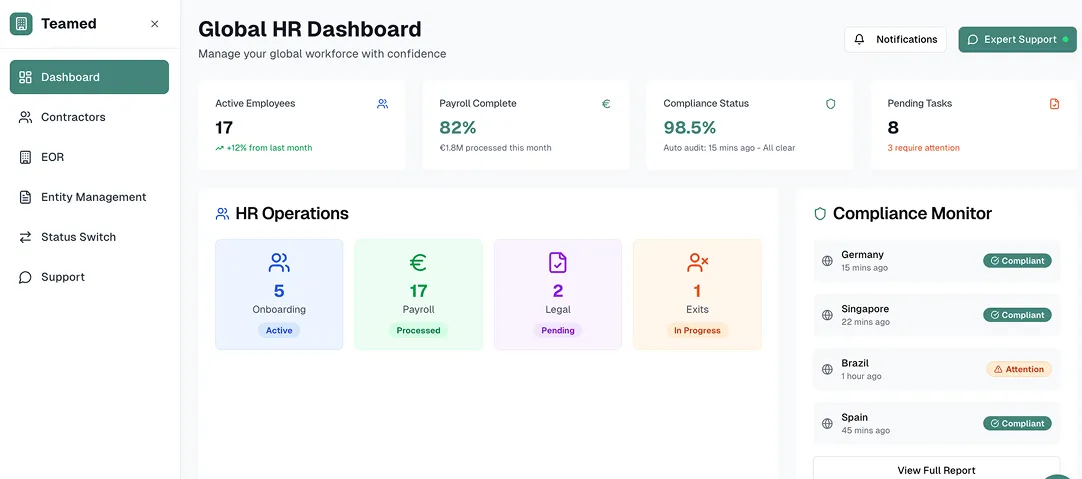The height and width of the screenshot is (479, 1082).
Task: Click the globe icon next to Germany
Action: coord(827,261)
